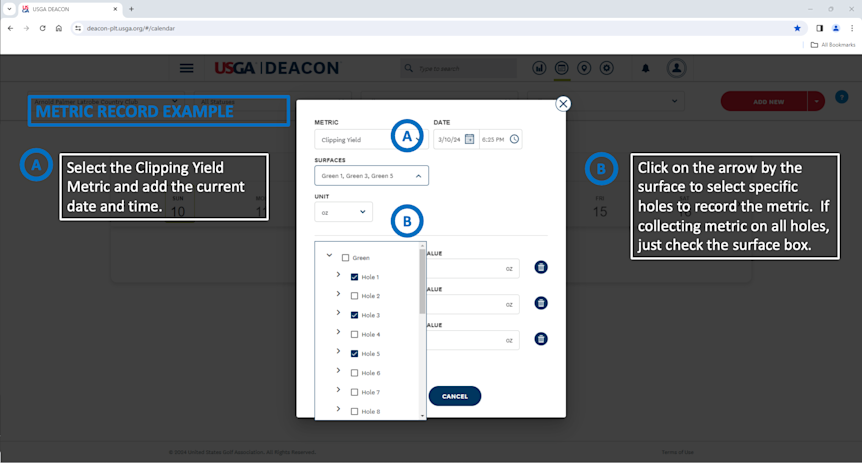Check the Hole 6 checkbox
862x463 pixels.
(354, 373)
